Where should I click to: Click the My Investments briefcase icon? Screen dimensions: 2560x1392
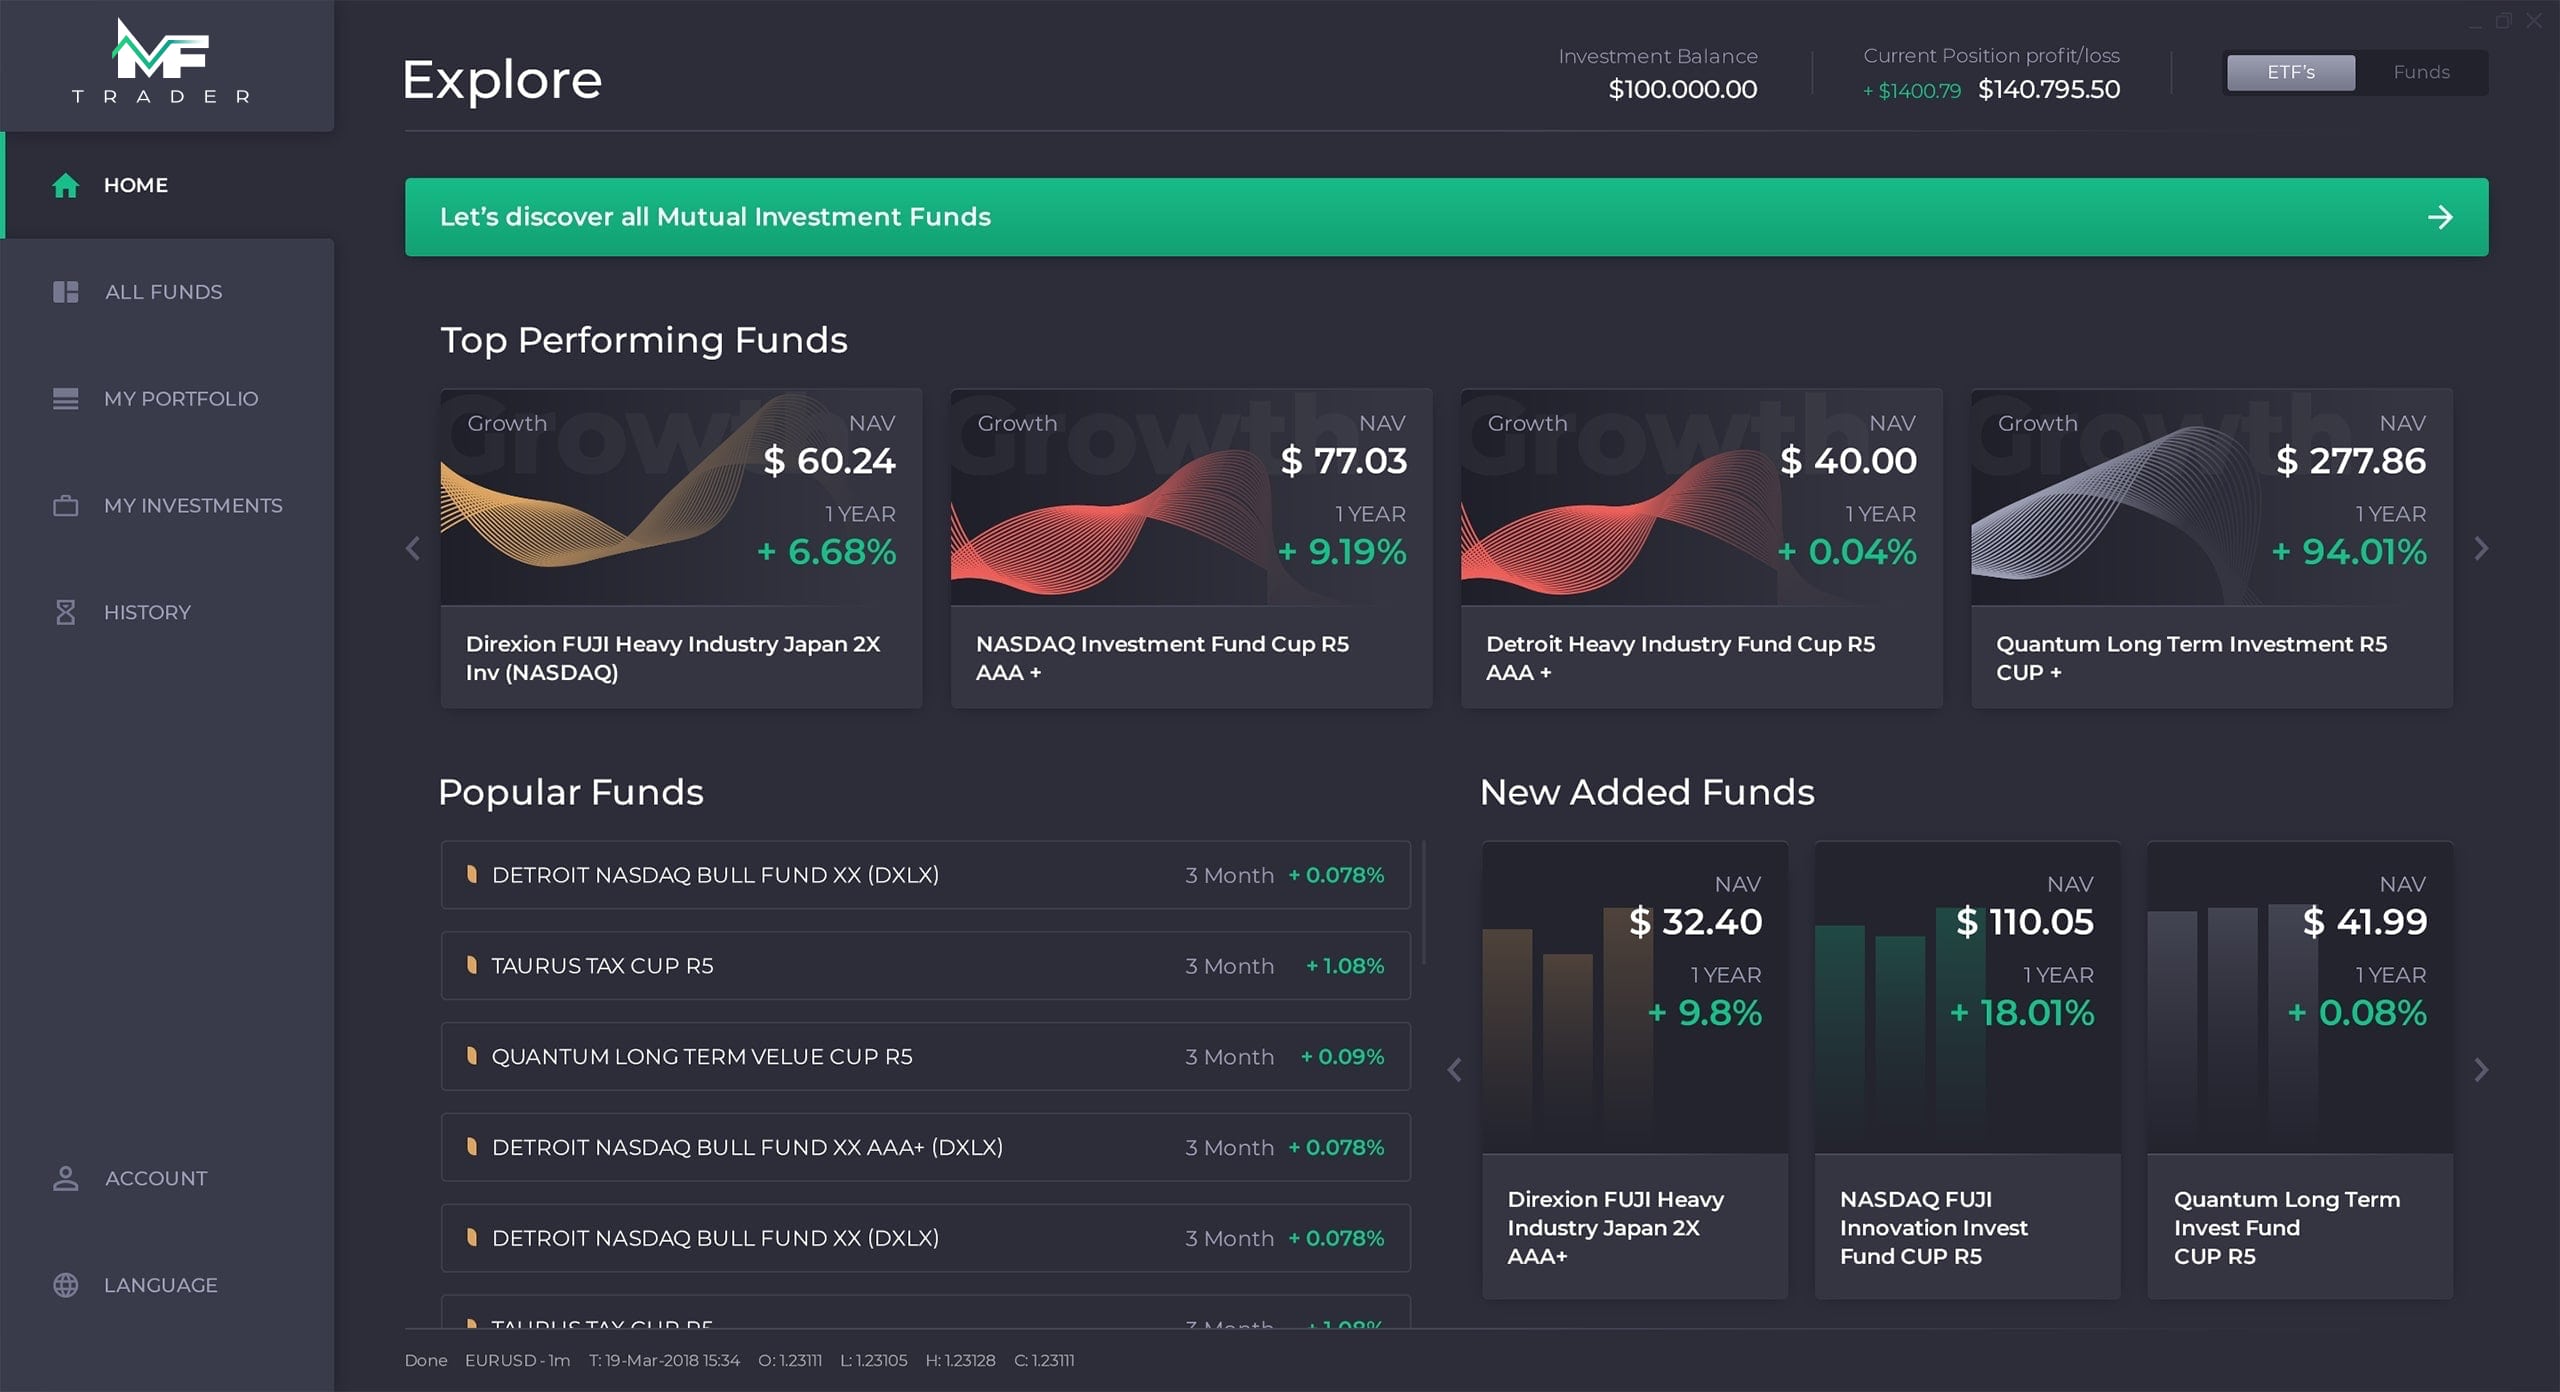click(65, 506)
